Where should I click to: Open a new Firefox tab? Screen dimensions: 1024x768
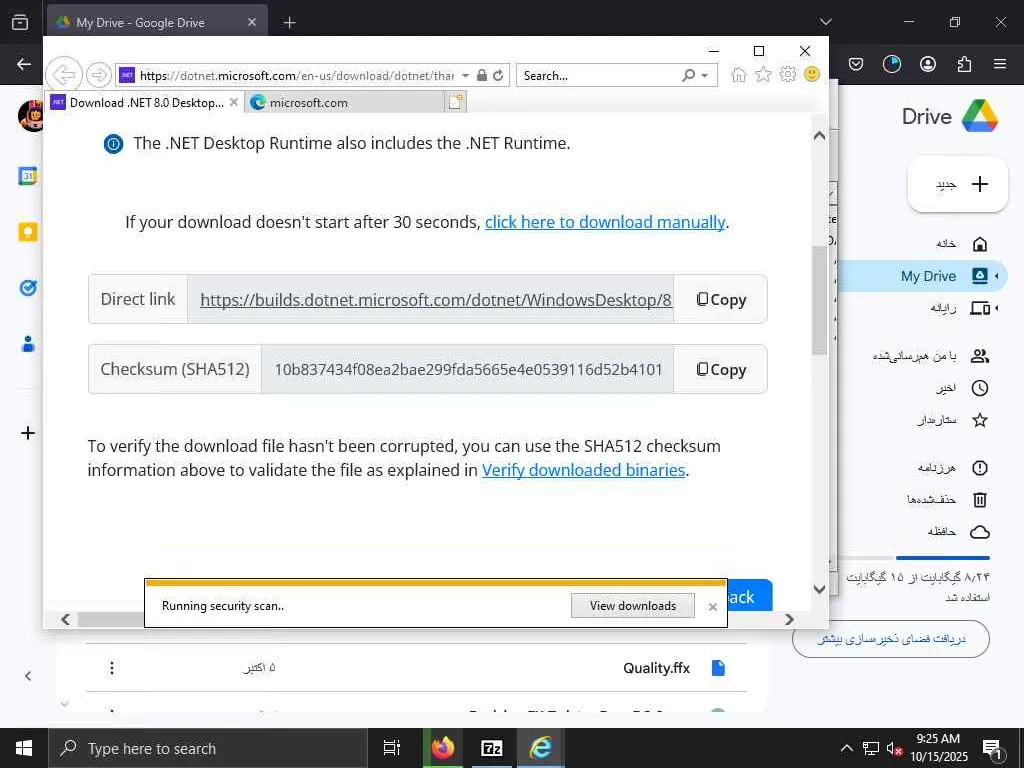[289, 23]
